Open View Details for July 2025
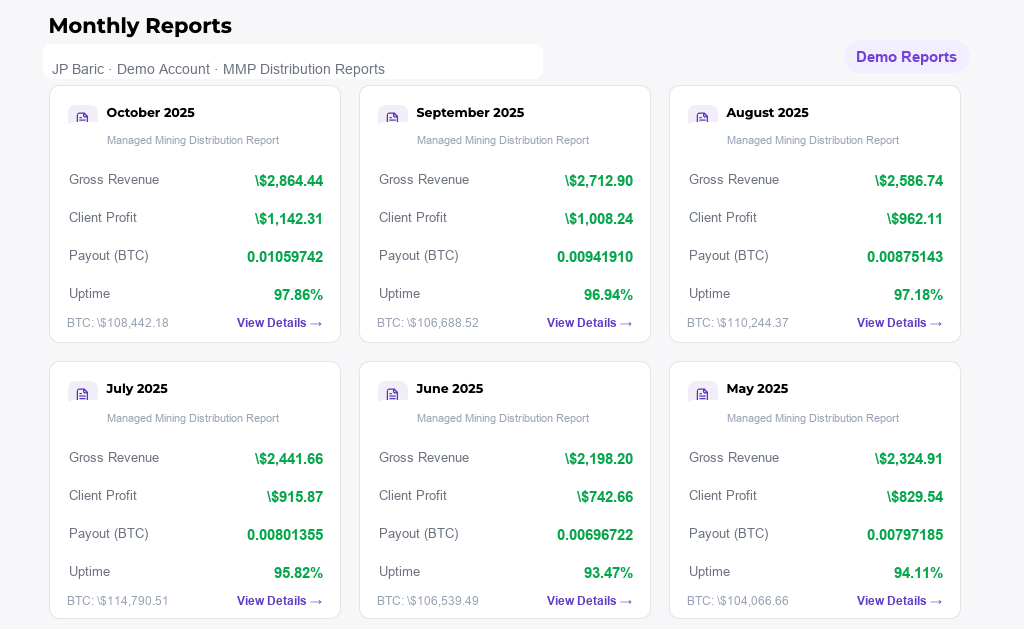 [279, 601]
